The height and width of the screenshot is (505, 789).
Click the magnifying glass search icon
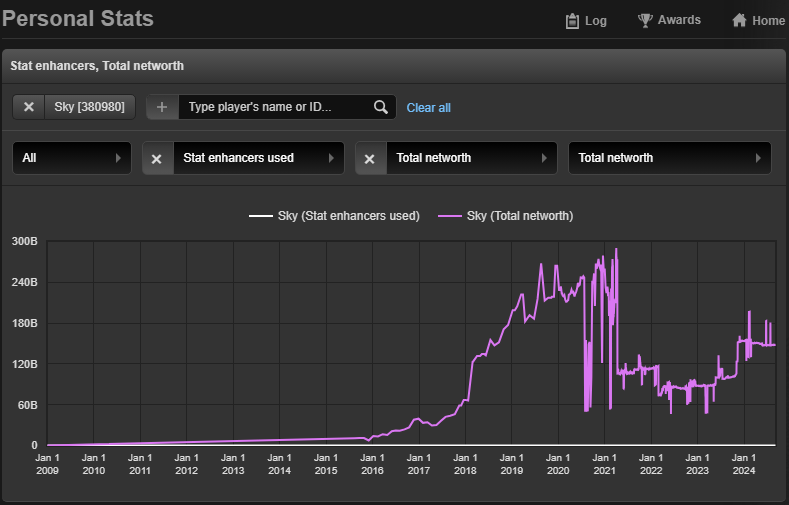(380, 107)
